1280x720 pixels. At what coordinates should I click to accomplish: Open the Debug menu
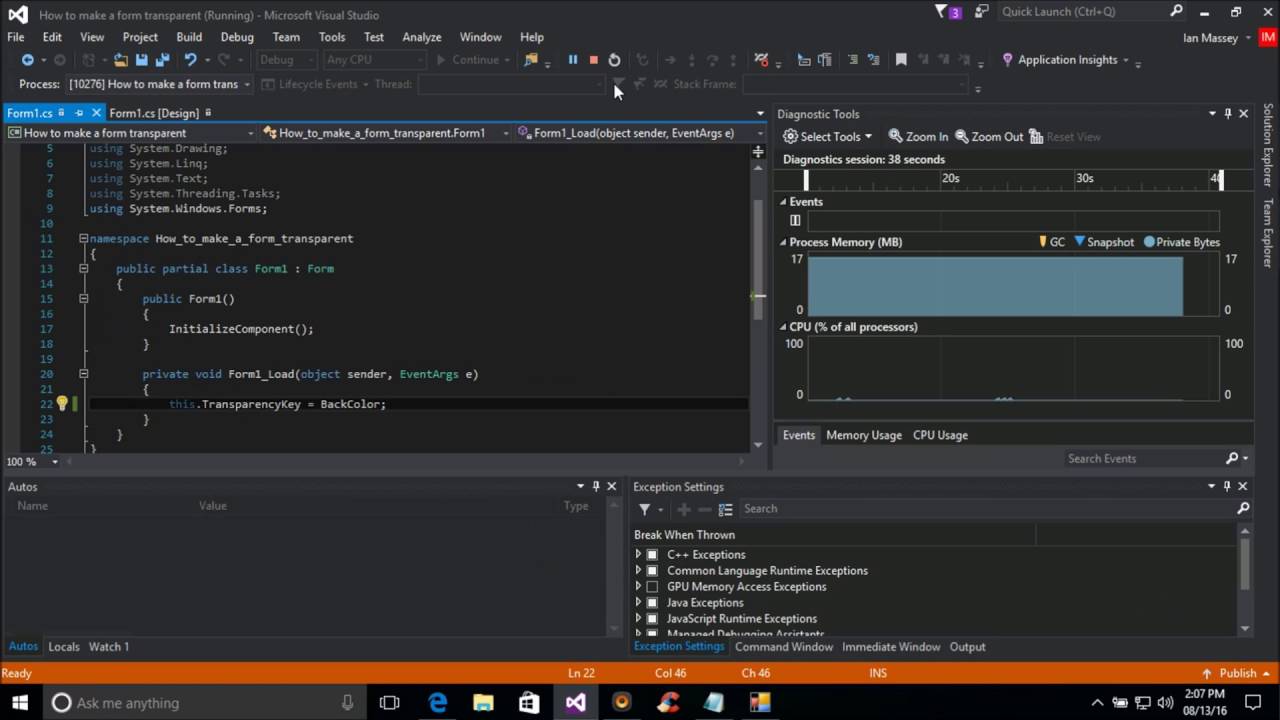point(237,37)
